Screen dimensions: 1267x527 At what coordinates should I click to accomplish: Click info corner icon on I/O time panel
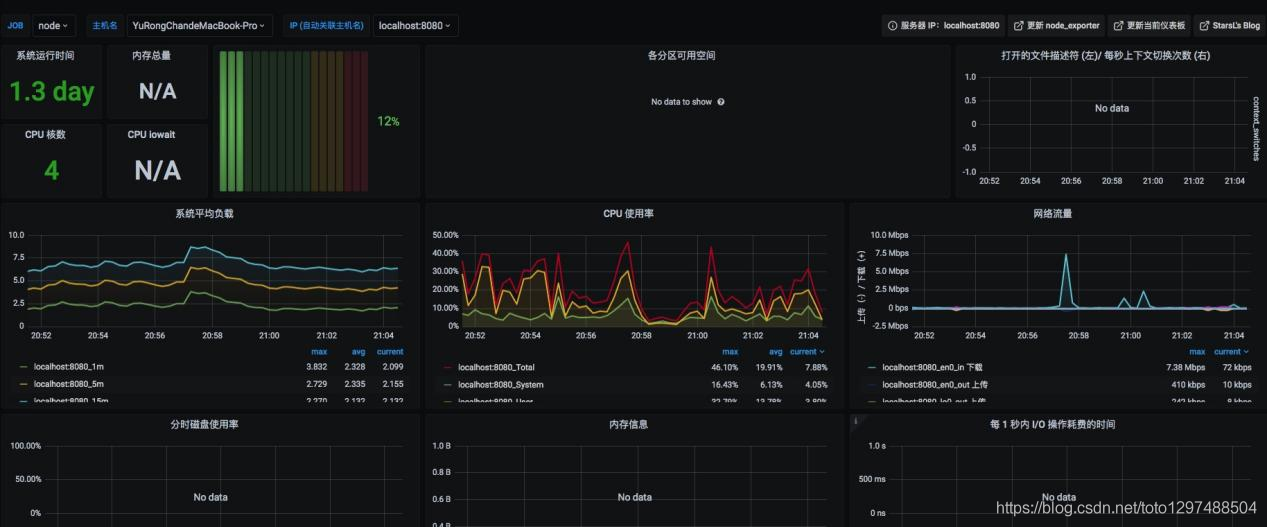click(855, 421)
